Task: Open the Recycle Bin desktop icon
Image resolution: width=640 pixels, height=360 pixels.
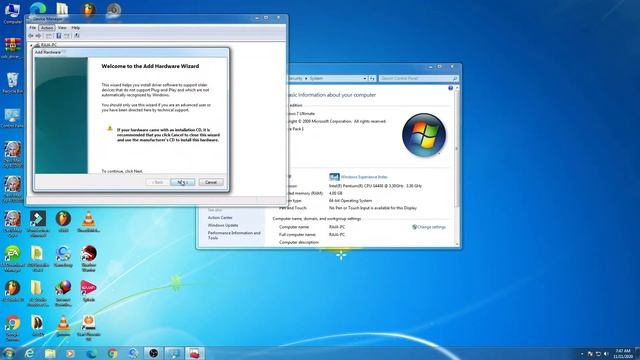Action: click(x=12, y=83)
